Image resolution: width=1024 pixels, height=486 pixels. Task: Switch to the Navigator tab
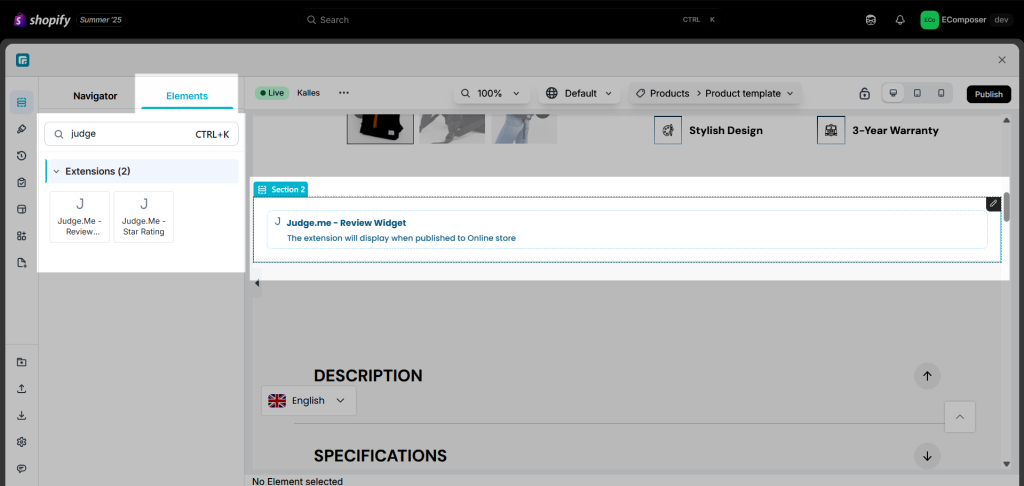pos(95,95)
